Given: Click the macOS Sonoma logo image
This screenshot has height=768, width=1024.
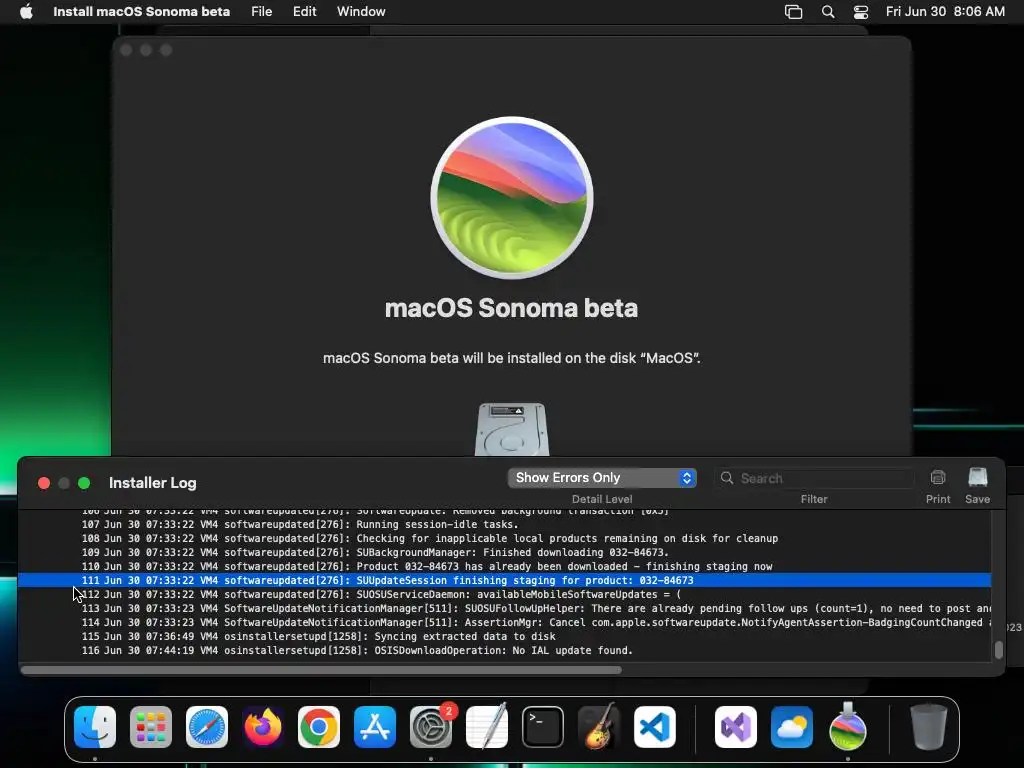Looking at the screenshot, I should (x=512, y=198).
